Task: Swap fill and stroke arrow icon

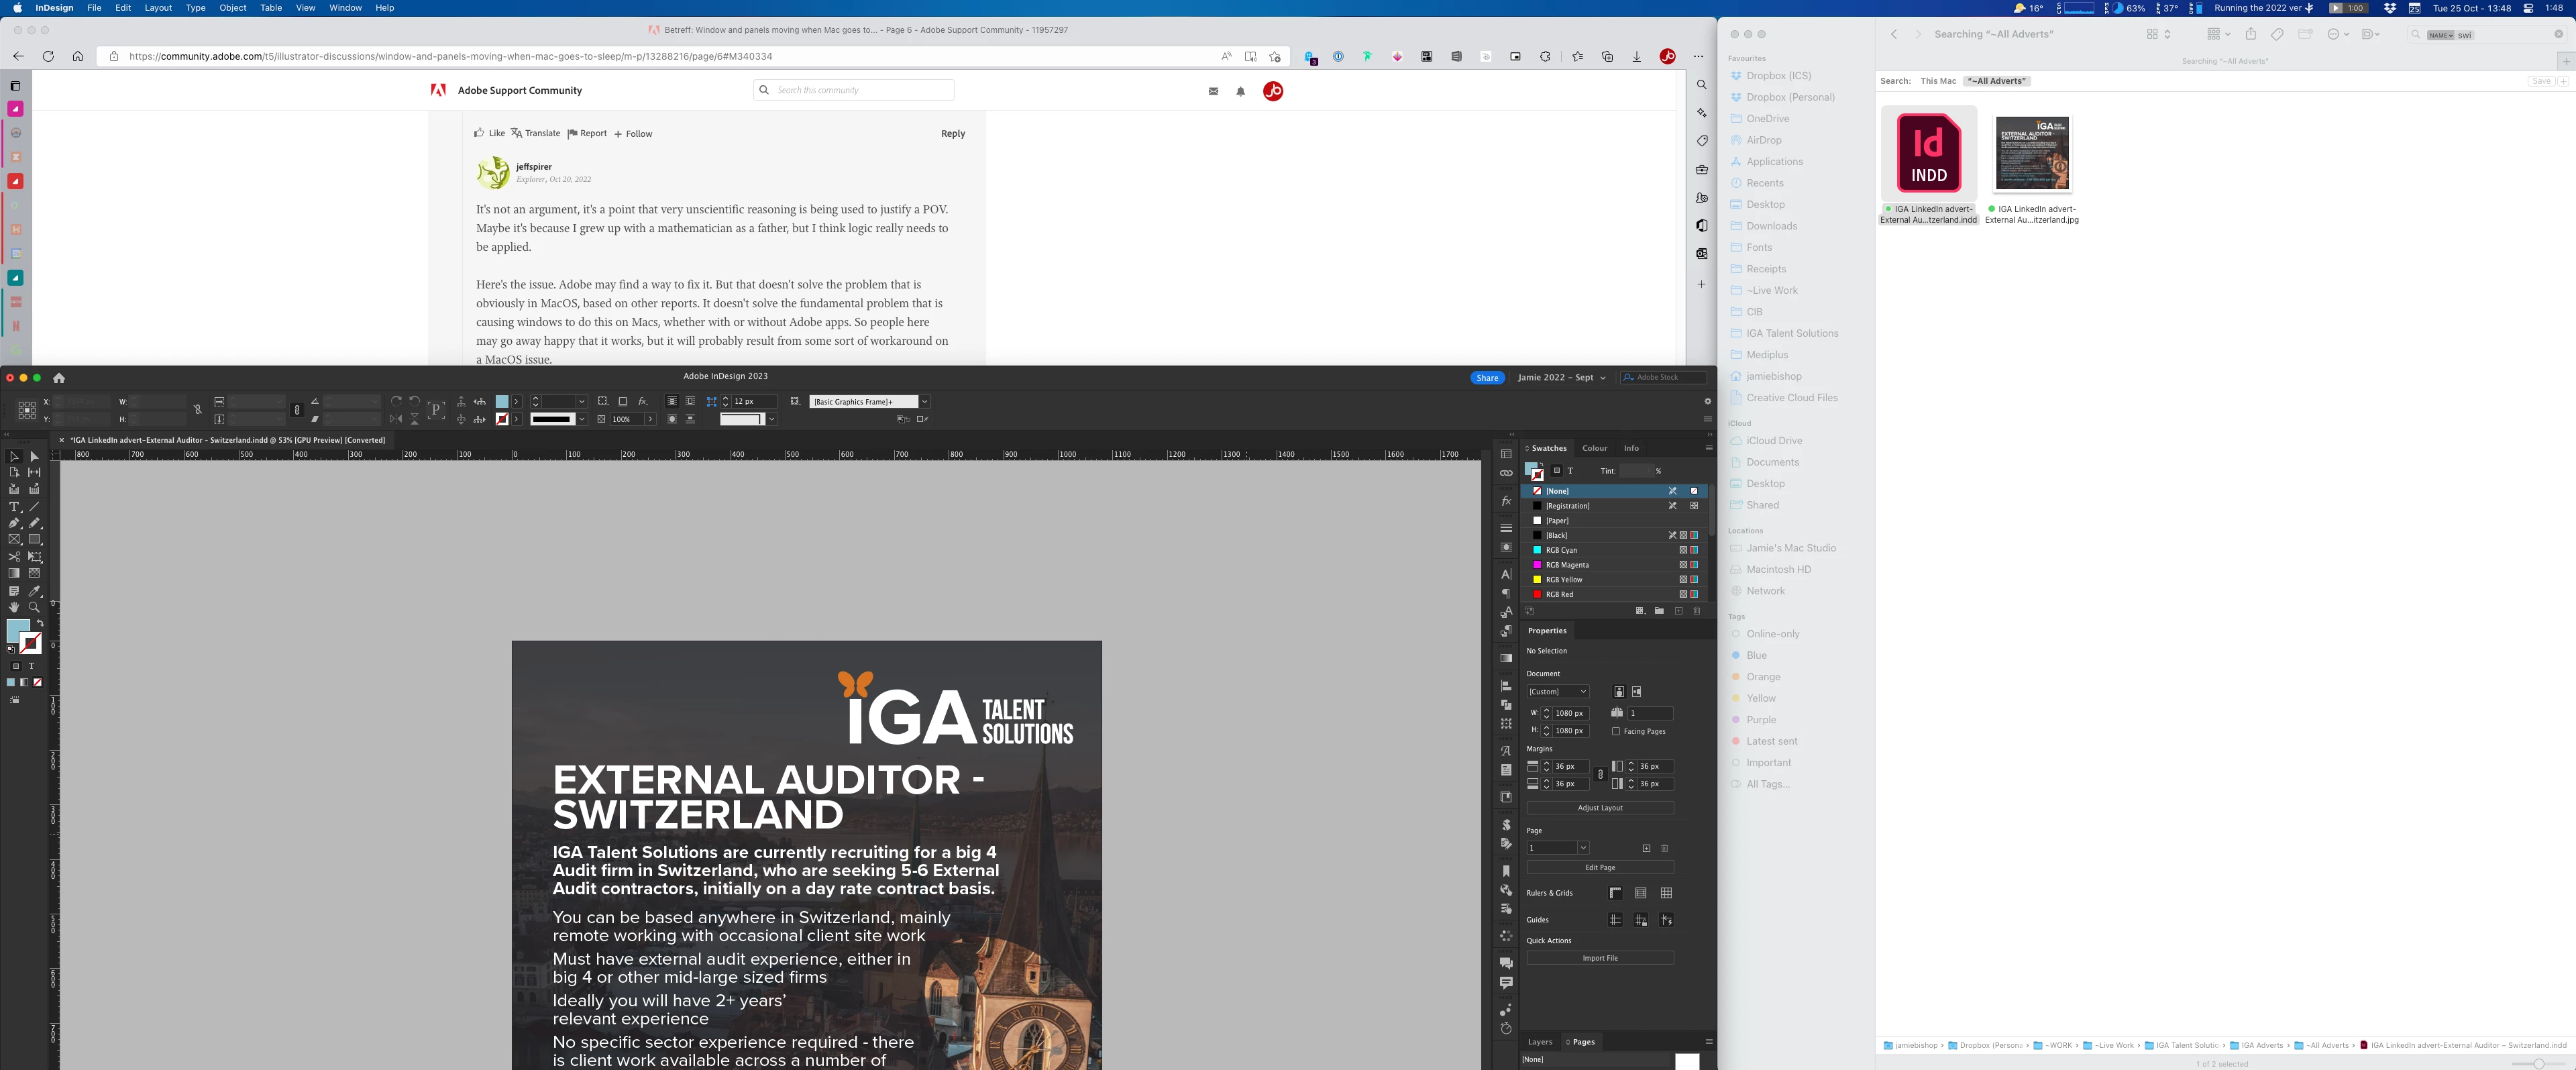Action: [x=40, y=623]
